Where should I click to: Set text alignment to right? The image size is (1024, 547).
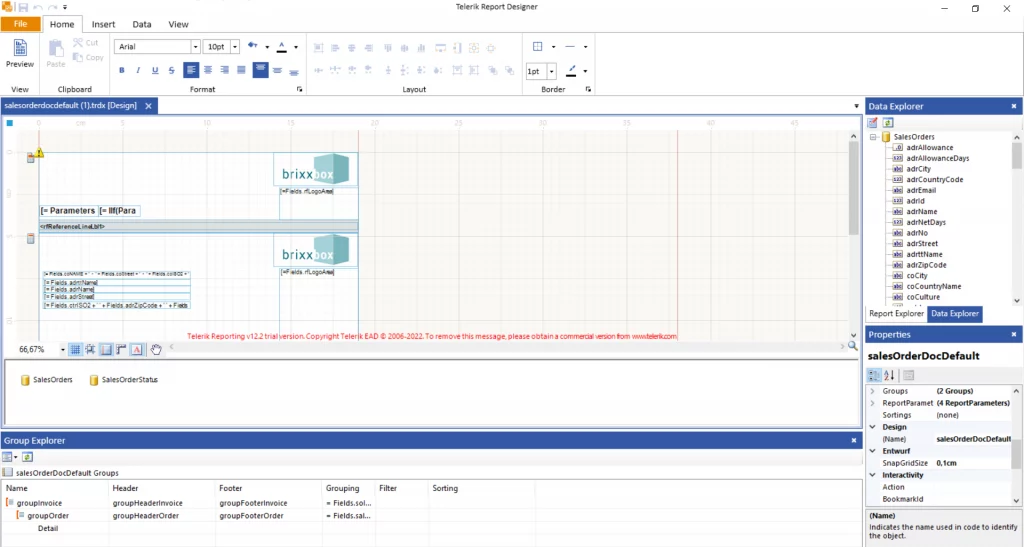click(225, 70)
